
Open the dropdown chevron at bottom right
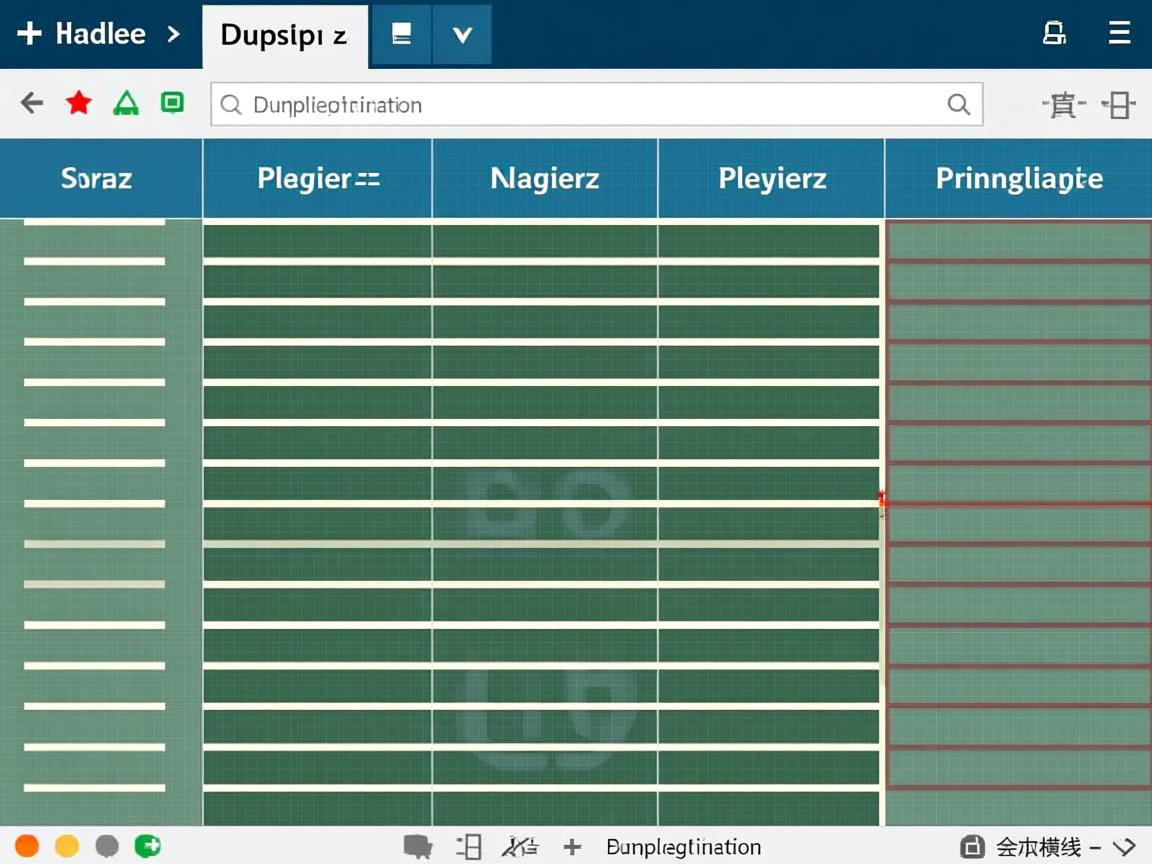[1125, 847]
